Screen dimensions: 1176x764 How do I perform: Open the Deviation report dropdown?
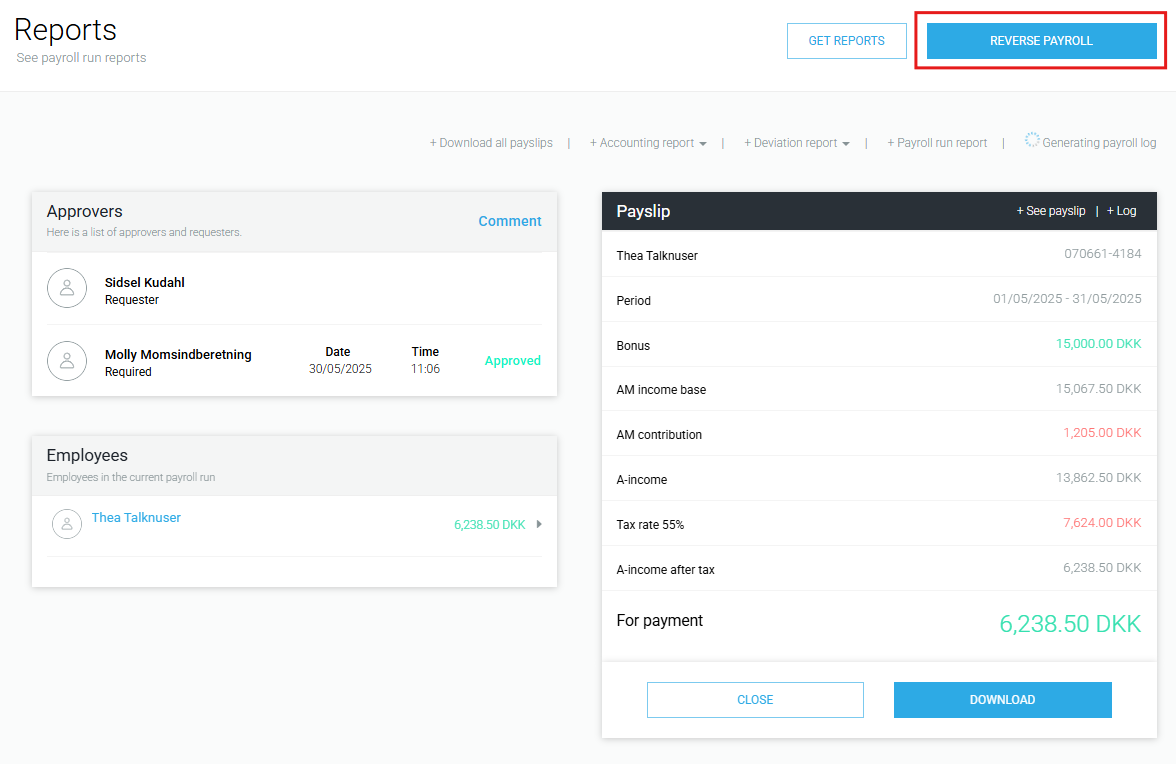coord(797,143)
